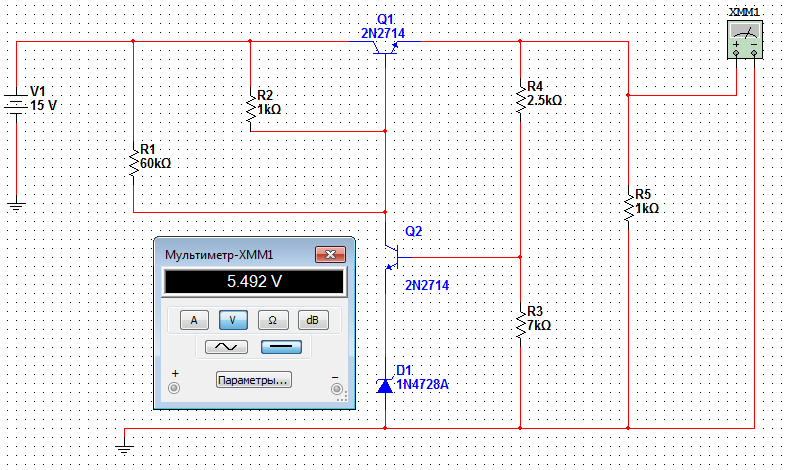
Task: Click the 2N2714 label below Q2
Action: click(x=427, y=285)
